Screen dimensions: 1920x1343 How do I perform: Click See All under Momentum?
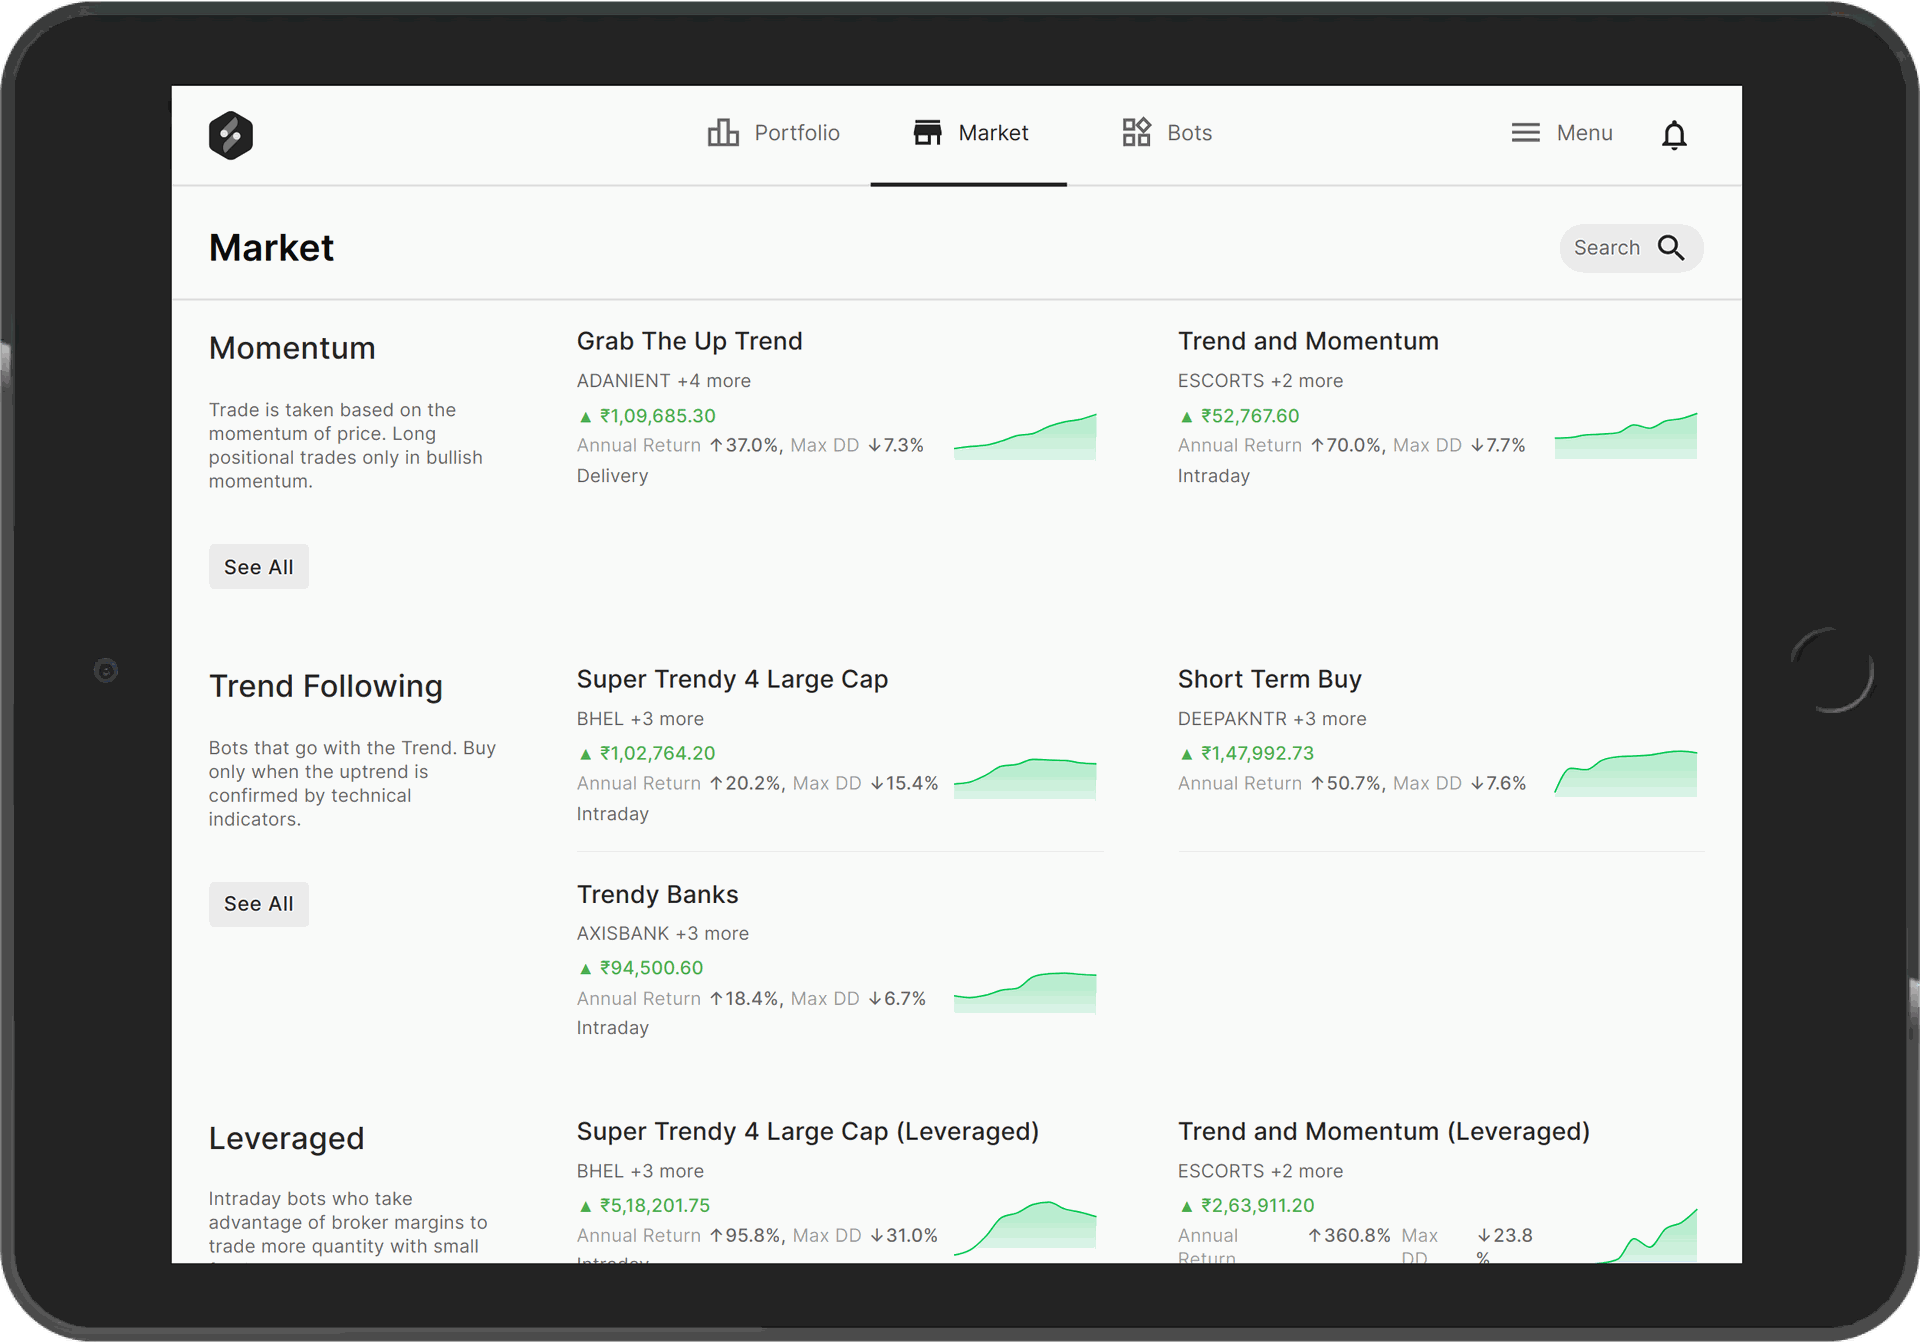point(258,567)
